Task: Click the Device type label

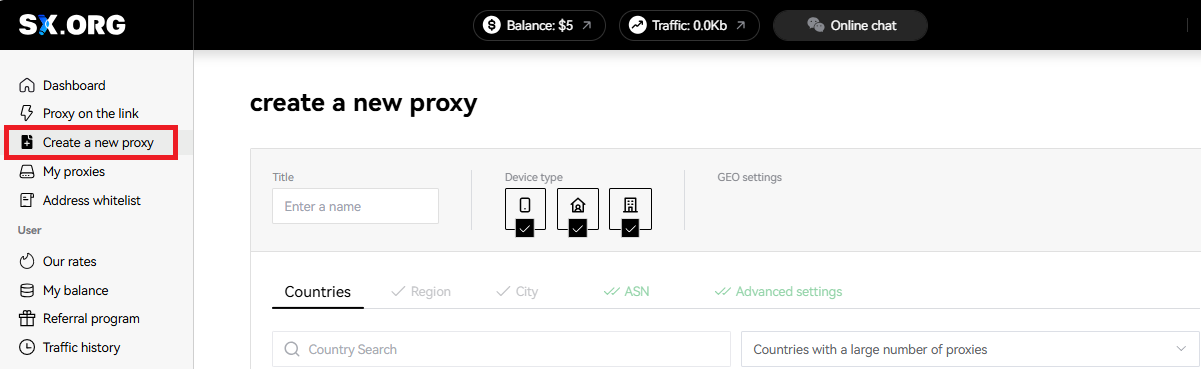Action: (x=534, y=177)
